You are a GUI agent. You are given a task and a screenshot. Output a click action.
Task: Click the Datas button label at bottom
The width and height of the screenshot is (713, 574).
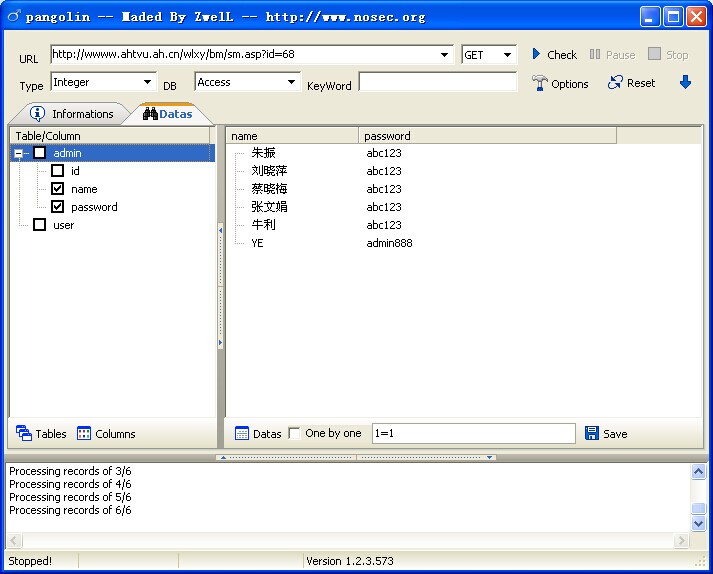point(267,433)
